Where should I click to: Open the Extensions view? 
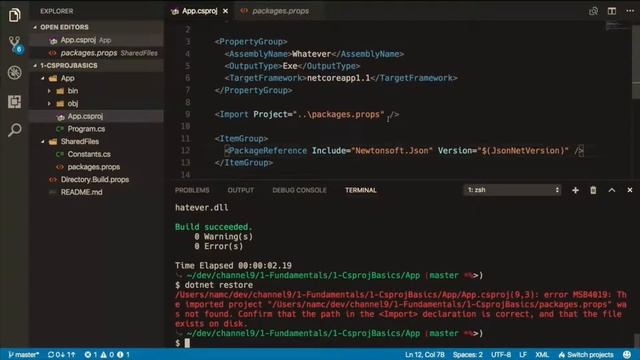click(x=14, y=101)
